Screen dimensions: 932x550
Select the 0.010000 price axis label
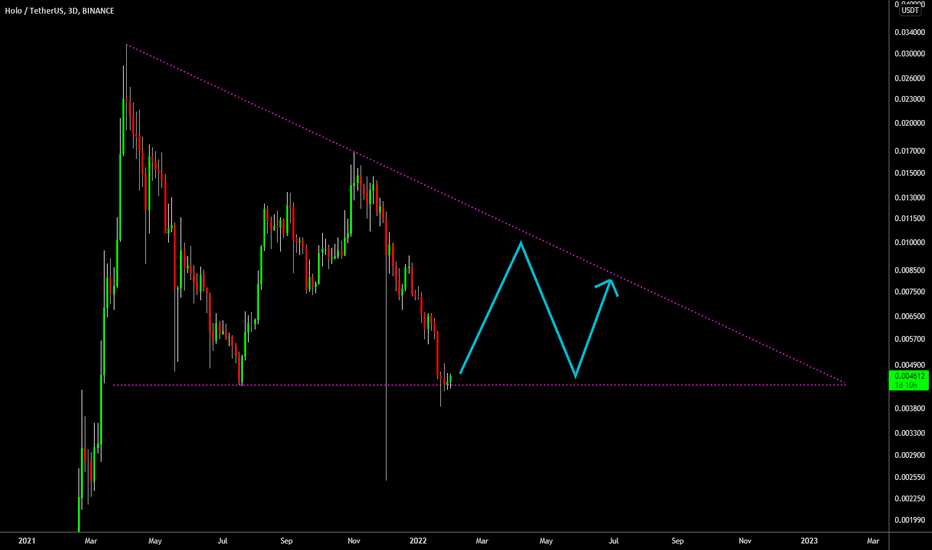[x=910, y=242]
